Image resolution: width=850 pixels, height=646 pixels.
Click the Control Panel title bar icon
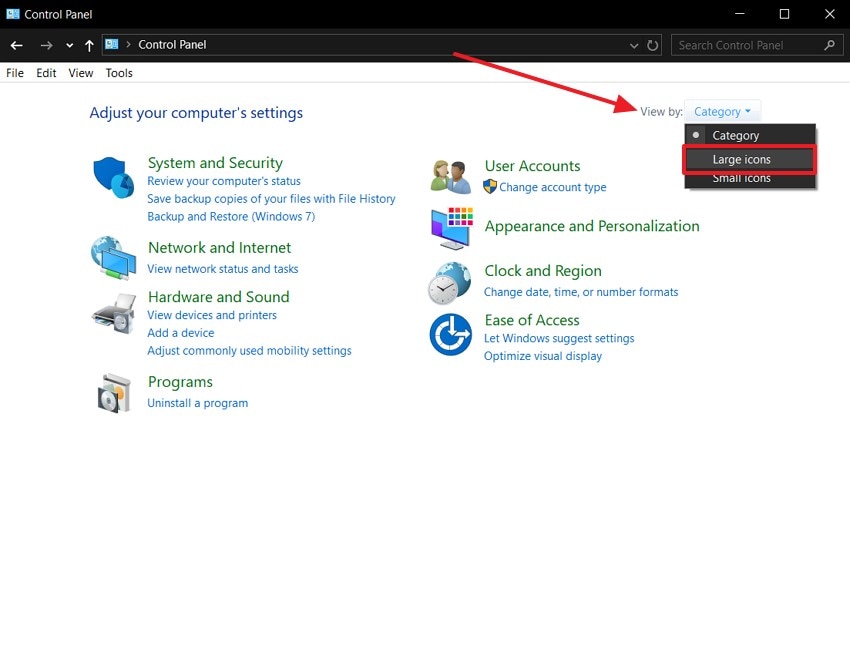[12, 14]
